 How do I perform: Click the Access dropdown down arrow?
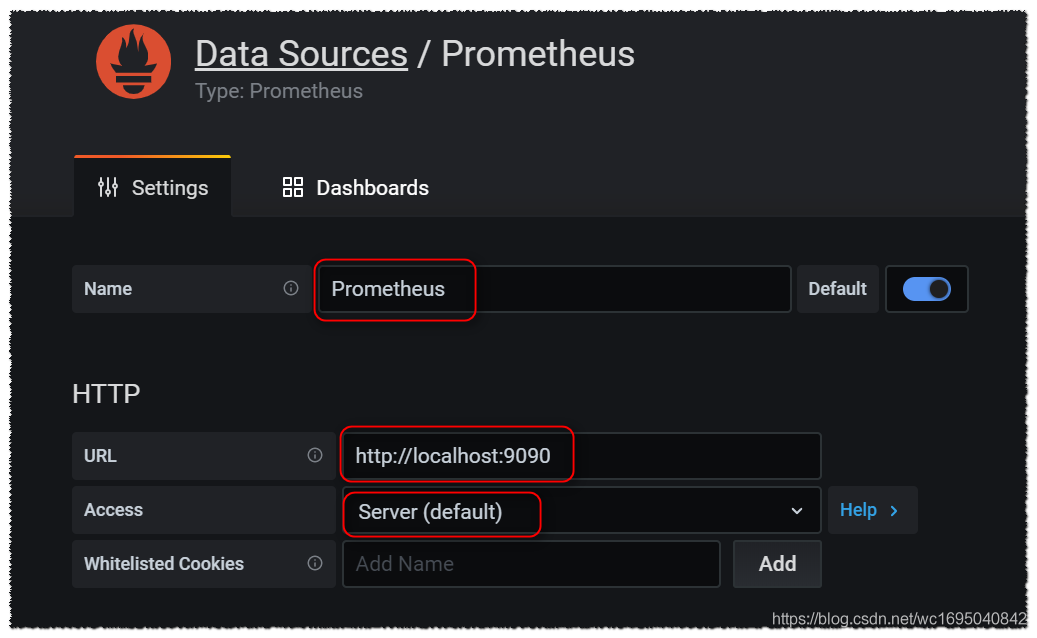797,511
